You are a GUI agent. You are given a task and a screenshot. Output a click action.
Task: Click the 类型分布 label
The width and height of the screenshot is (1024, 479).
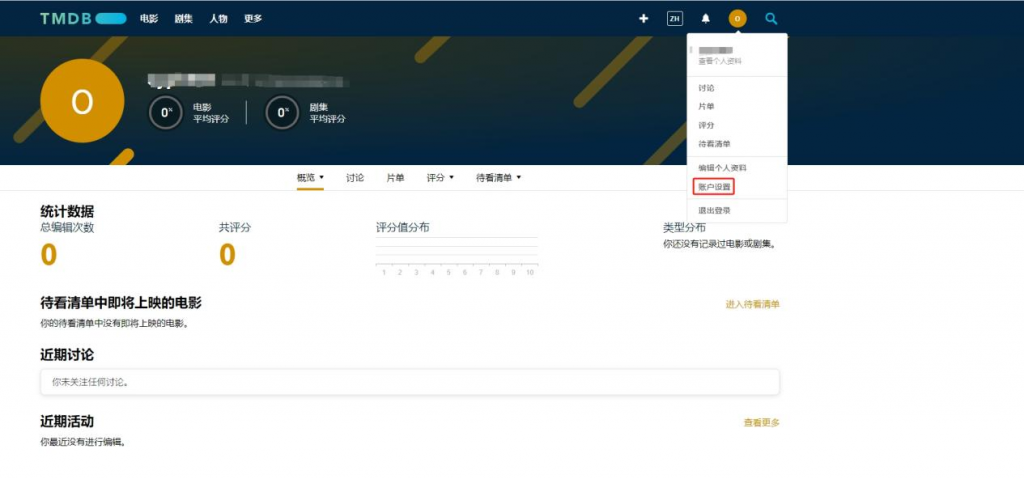pyautogui.click(x=684, y=227)
